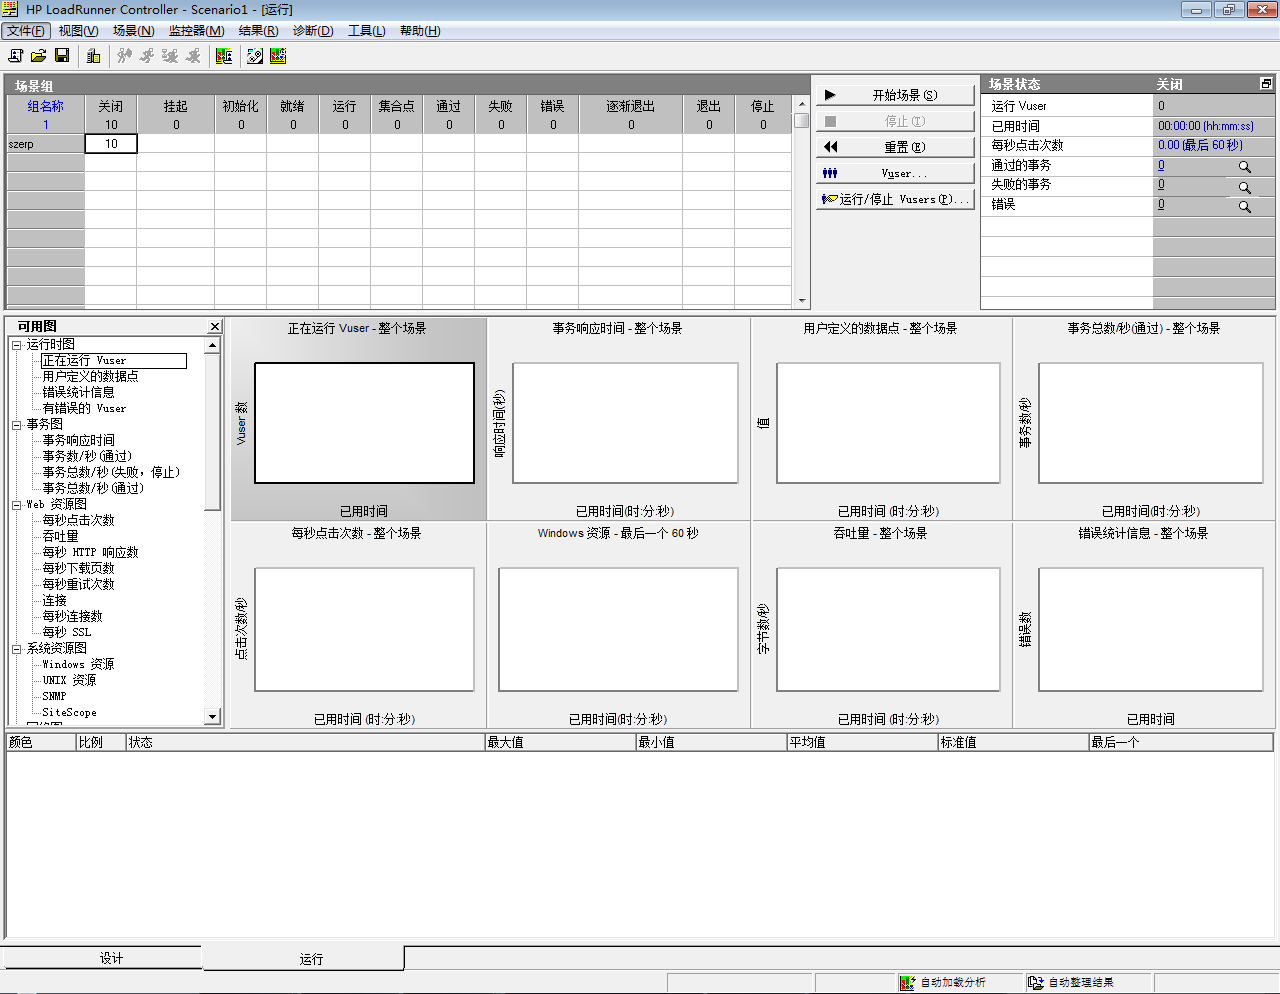
Task: Open the 场景(N) menu
Action: pyautogui.click(x=133, y=31)
